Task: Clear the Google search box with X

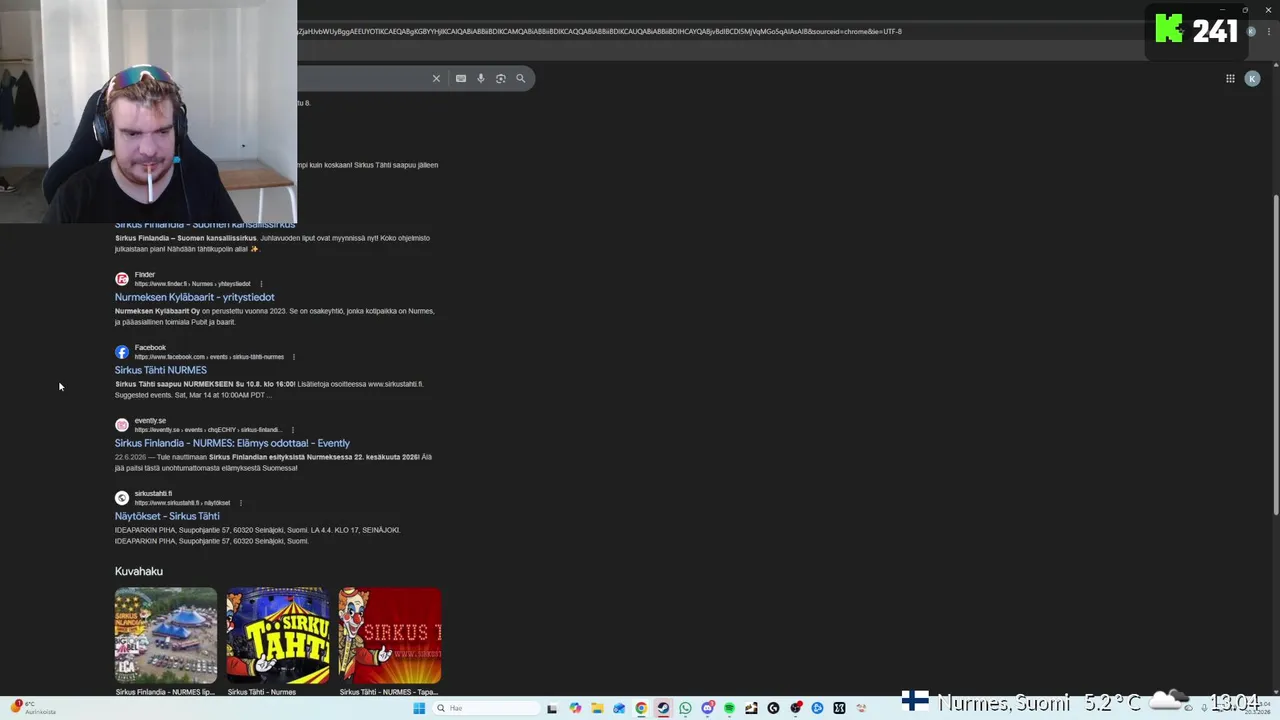Action: 436,78
